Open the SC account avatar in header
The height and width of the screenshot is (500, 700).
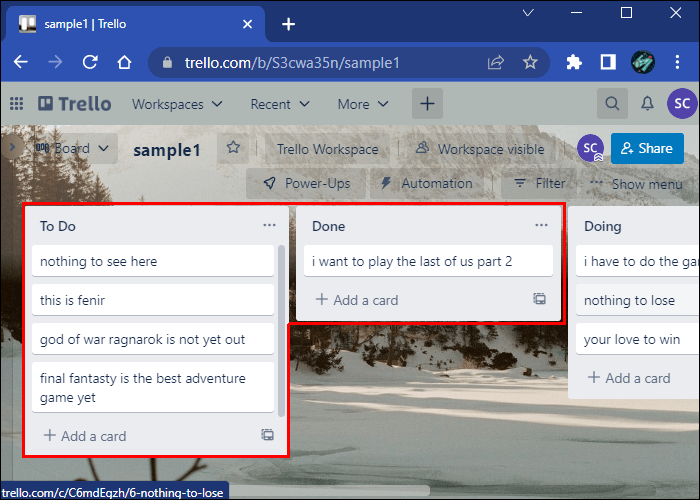point(682,104)
